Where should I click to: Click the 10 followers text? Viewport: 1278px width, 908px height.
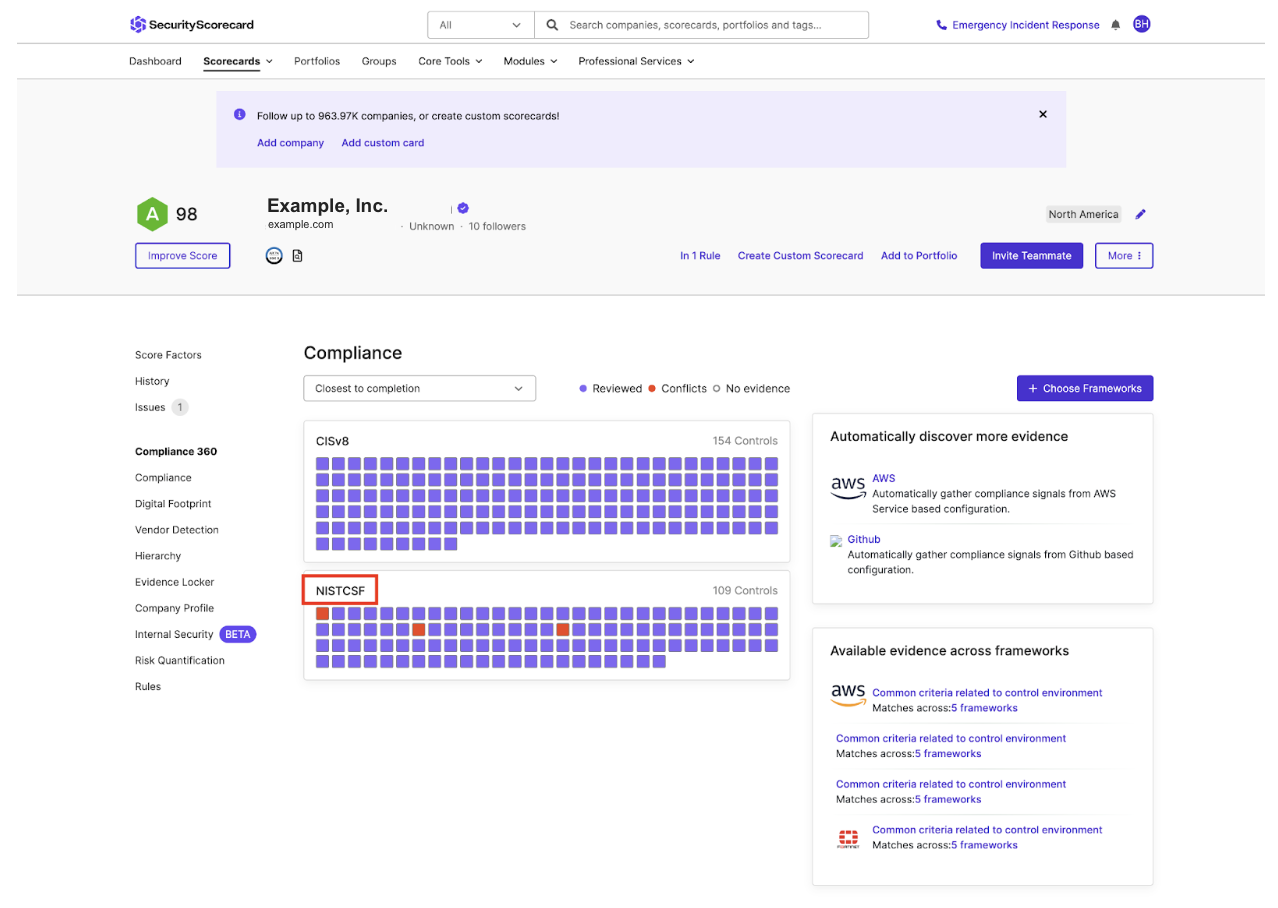tap(497, 226)
